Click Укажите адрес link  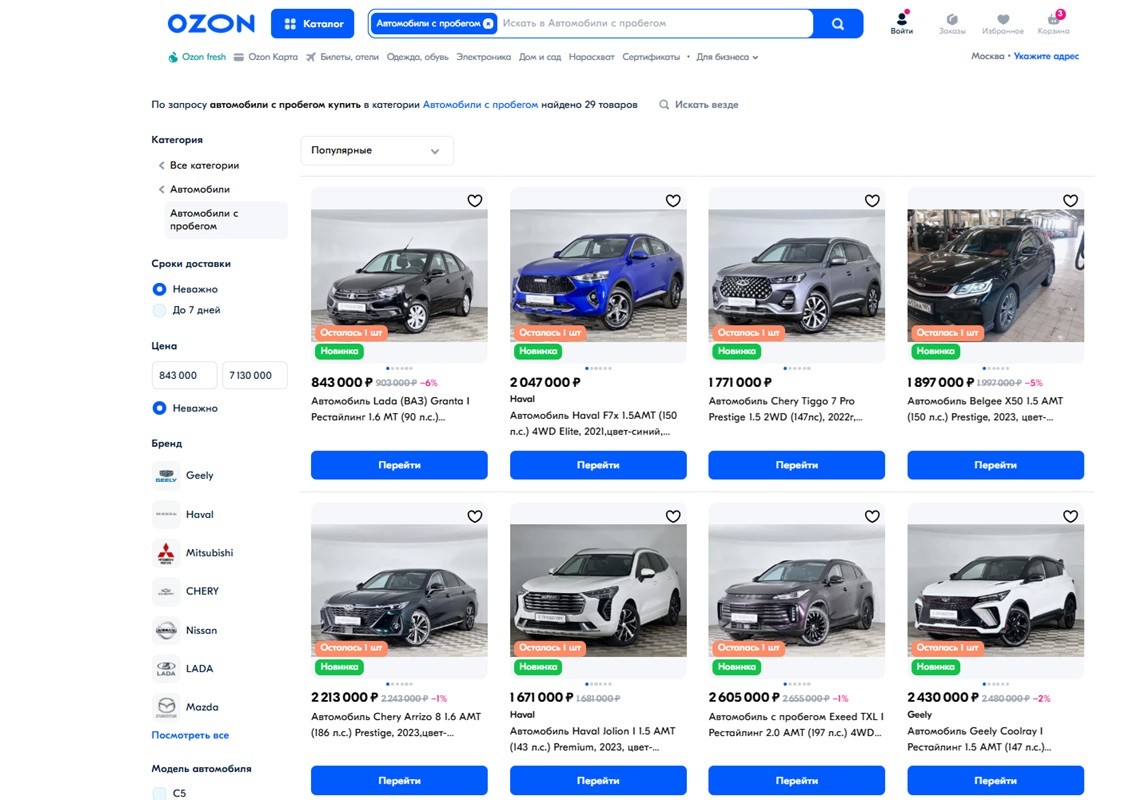(1046, 56)
